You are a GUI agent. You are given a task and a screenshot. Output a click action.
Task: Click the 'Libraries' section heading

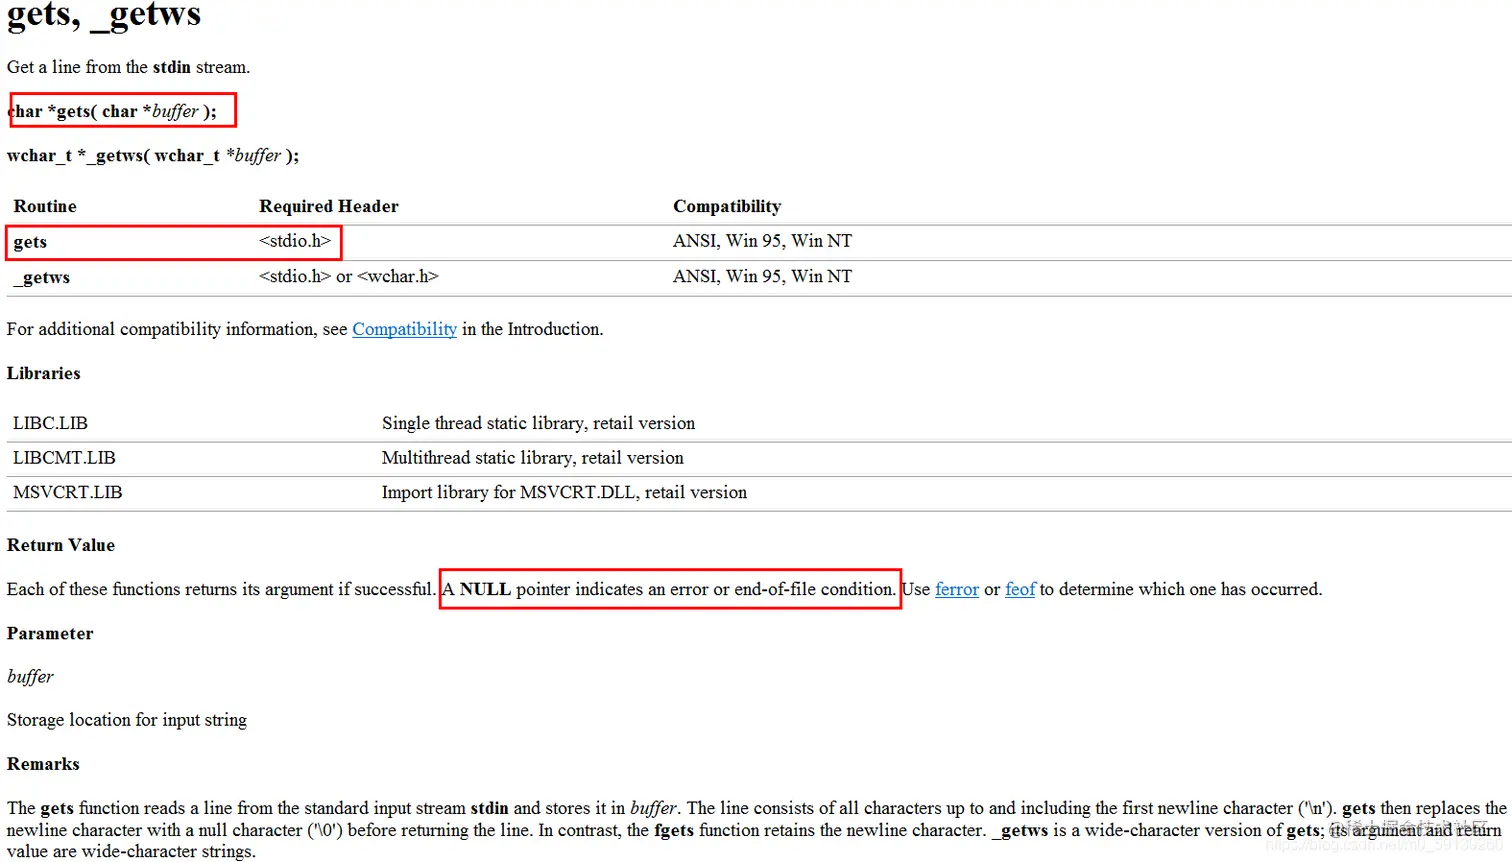(44, 373)
